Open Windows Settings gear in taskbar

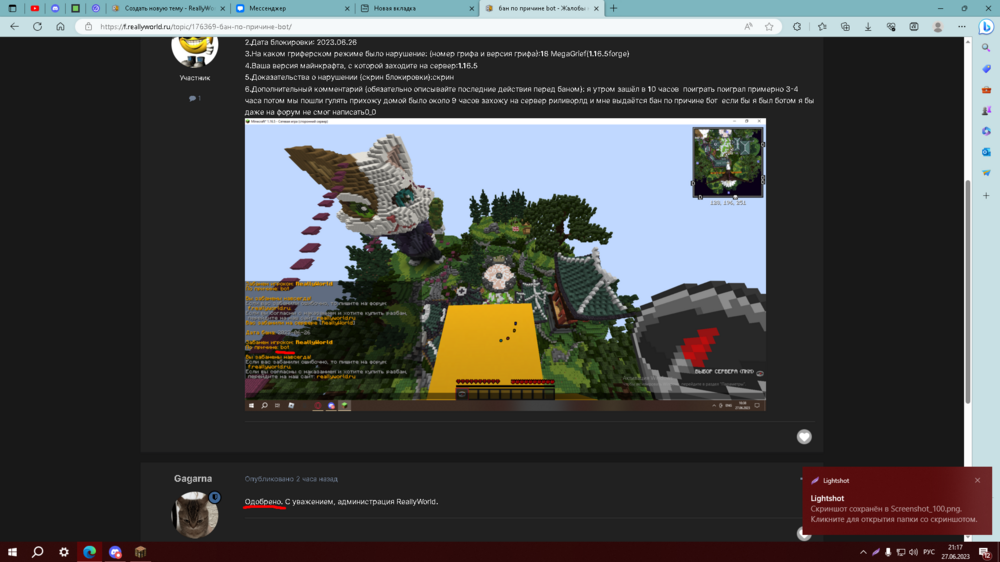(64, 552)
